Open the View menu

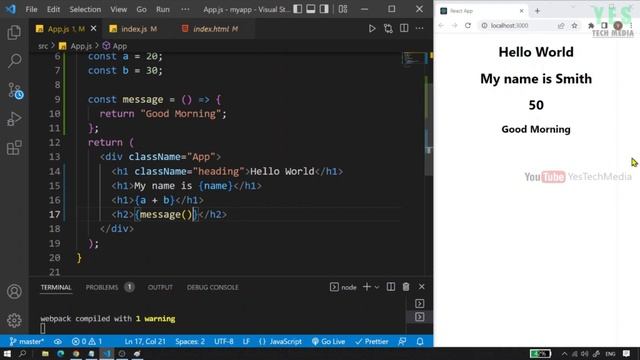pos(118,9)
